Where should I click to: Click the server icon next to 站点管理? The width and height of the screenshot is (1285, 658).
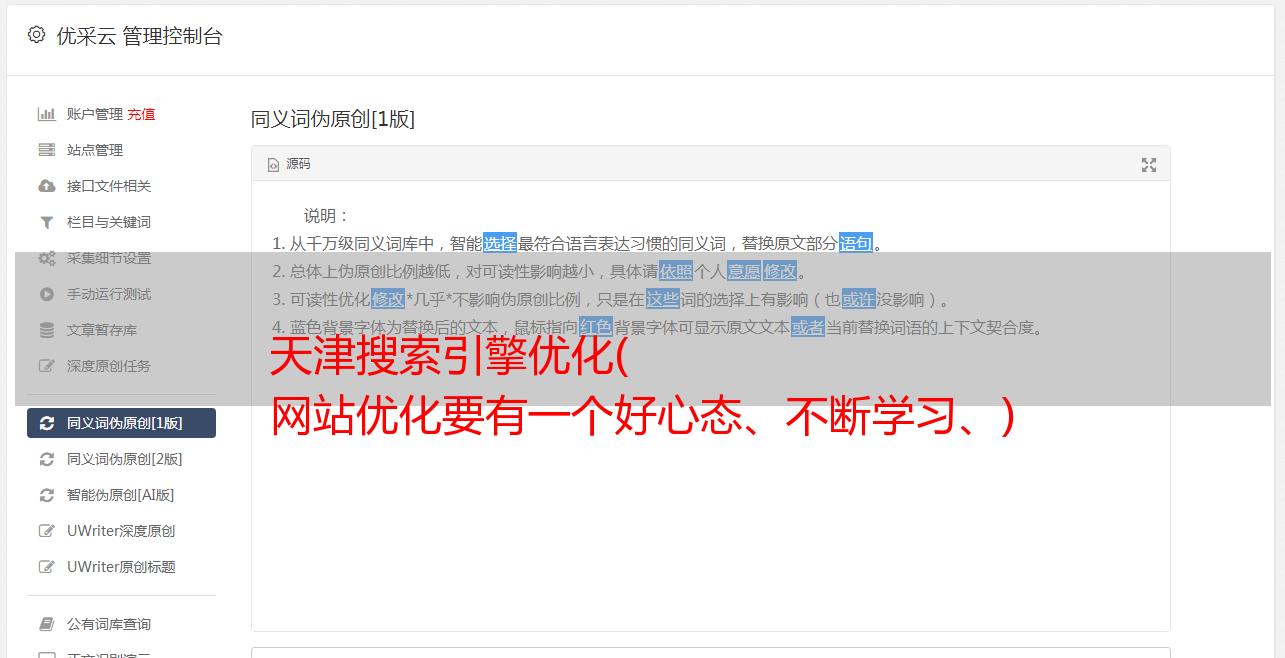pyautogui.click(x=46, y=150)
